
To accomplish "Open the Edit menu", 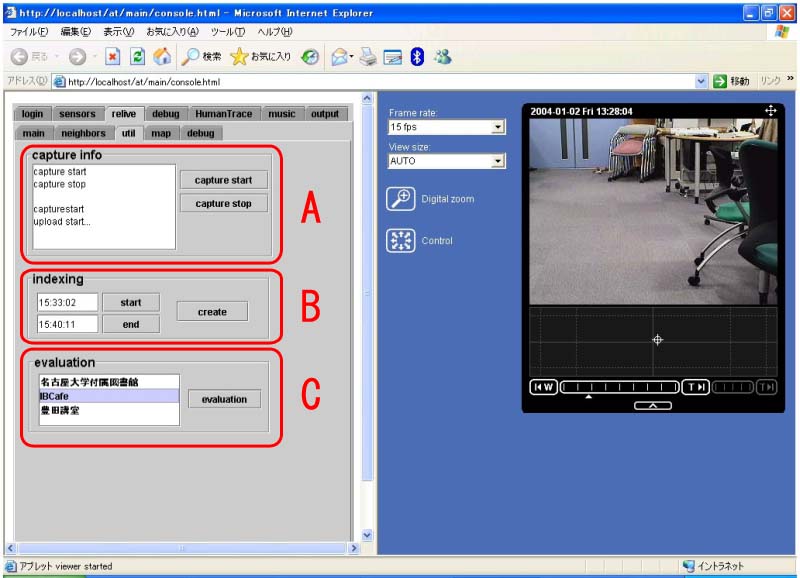I will (x=76, y=32).
